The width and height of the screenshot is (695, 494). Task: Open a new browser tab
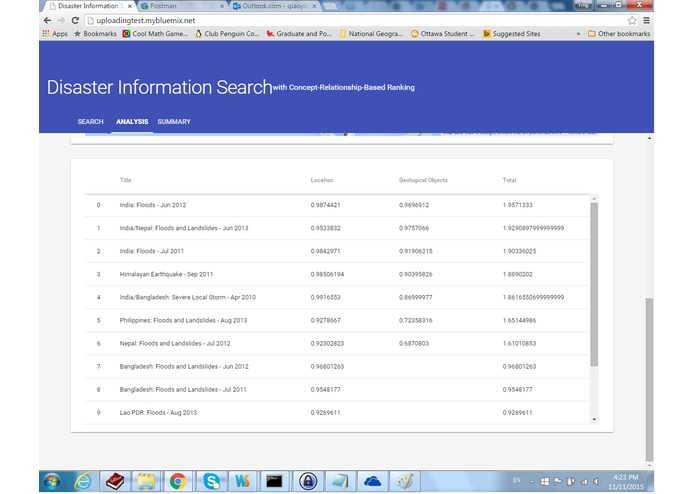click(x=329, y=6)
